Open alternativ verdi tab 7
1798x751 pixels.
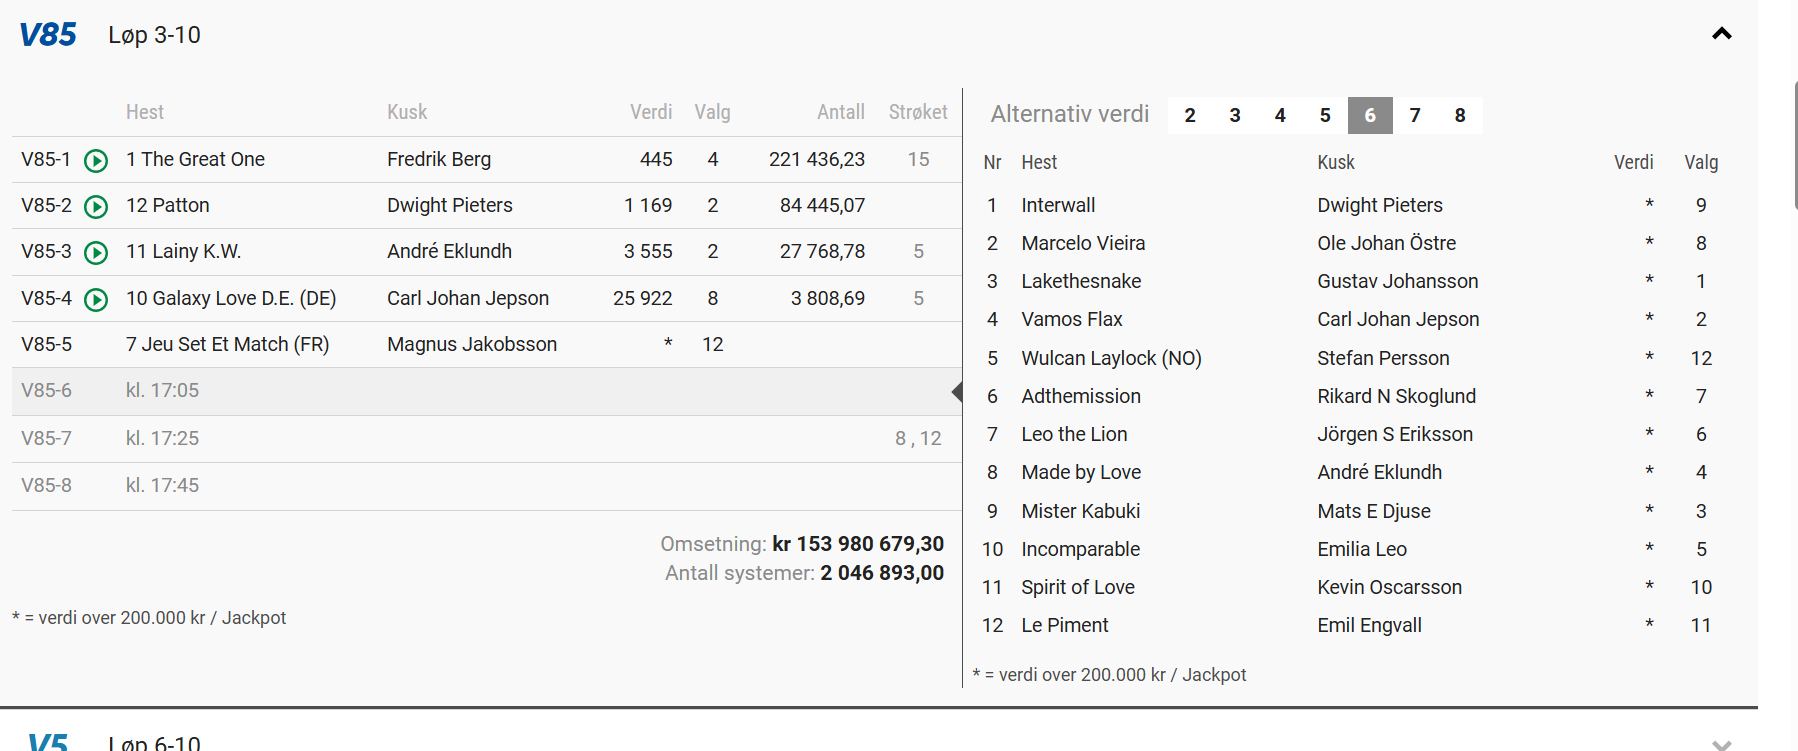(x=1415, y=115)
